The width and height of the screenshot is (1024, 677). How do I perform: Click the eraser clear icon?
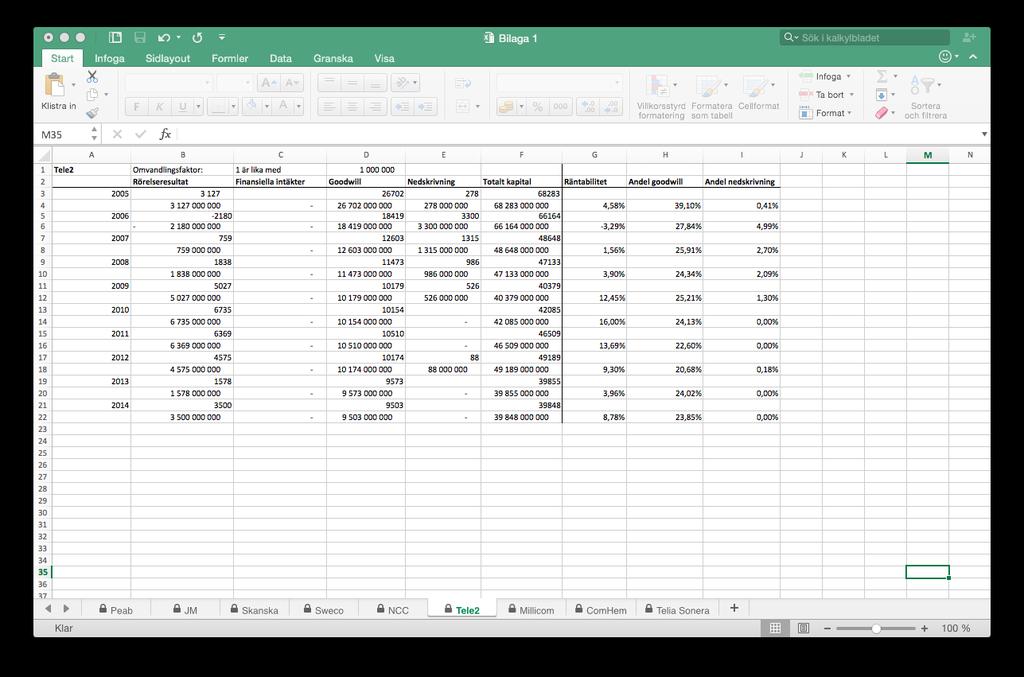[882, 113]
